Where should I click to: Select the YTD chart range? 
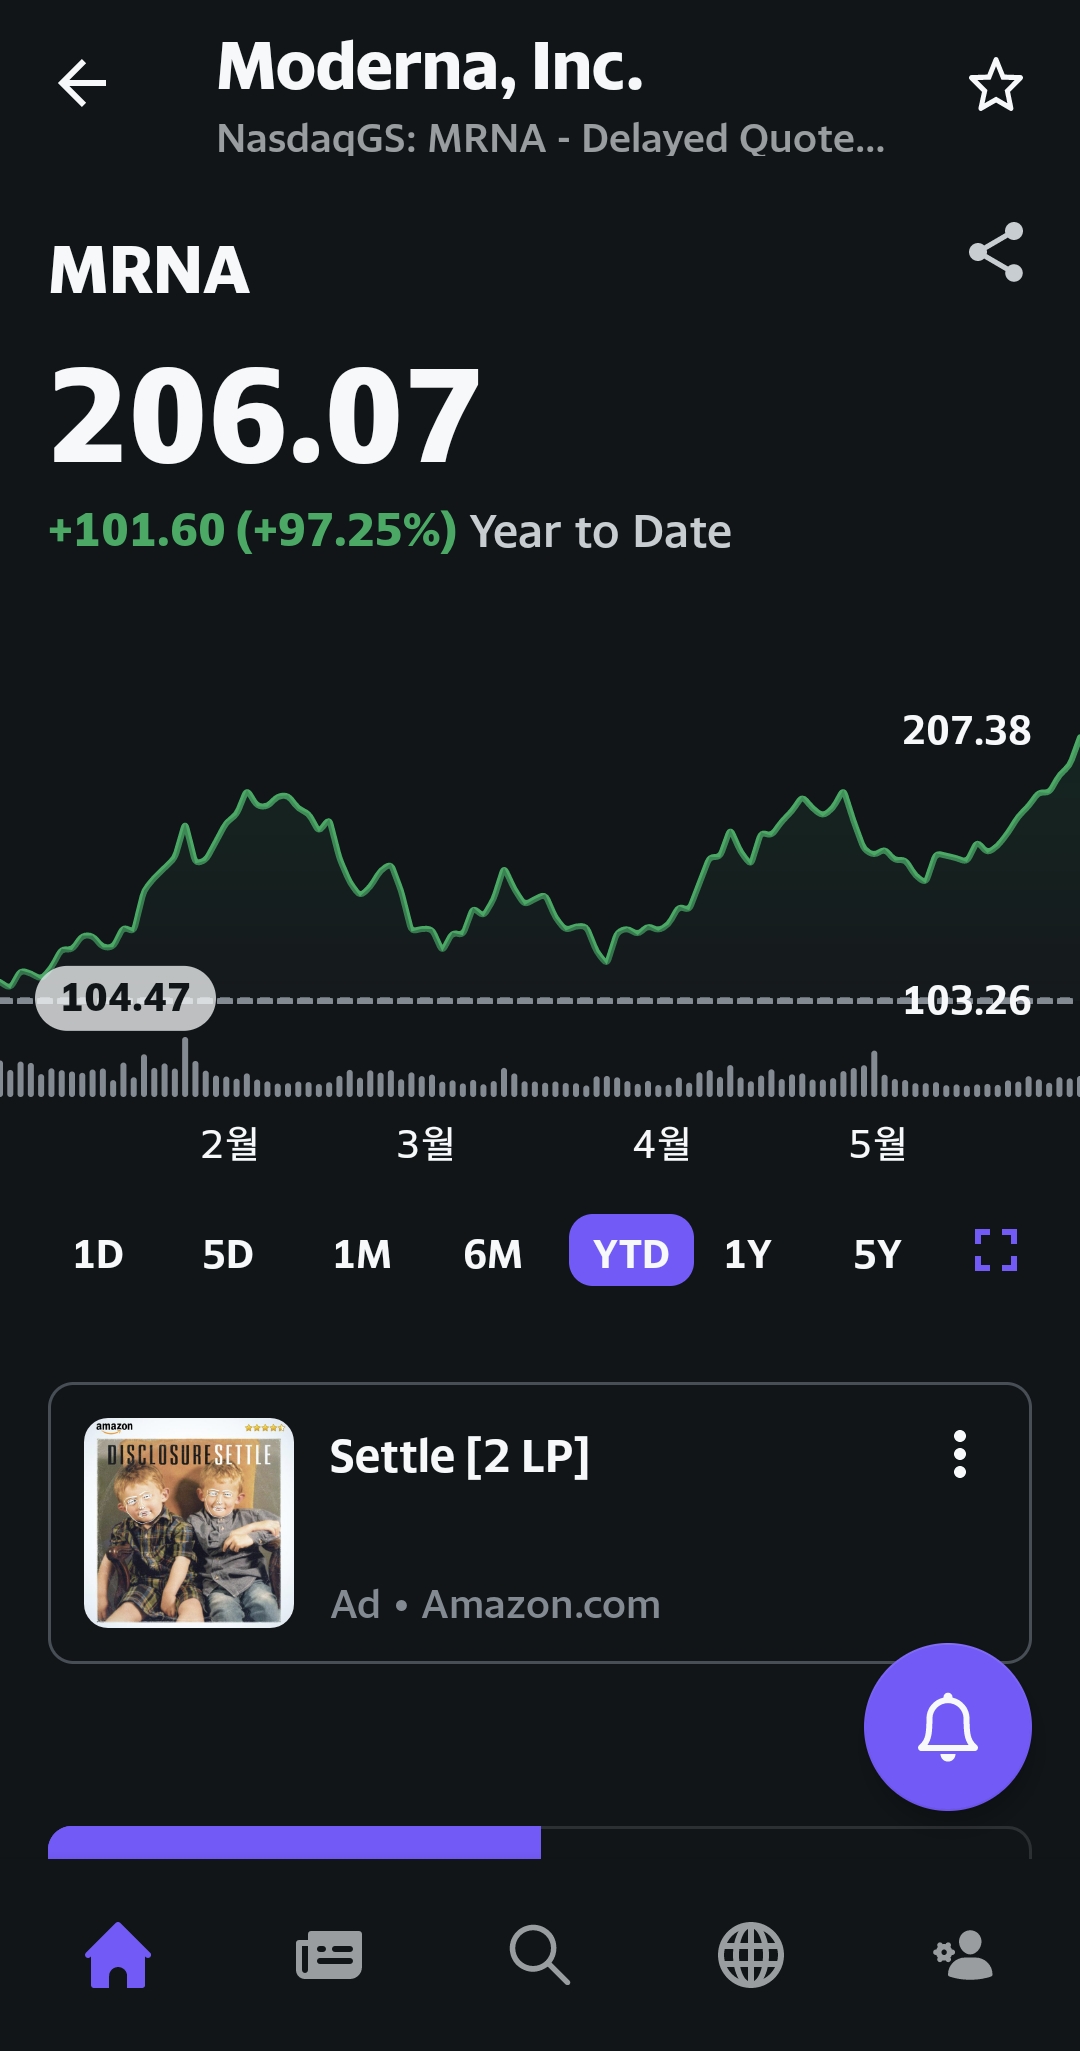coord(631,1250)
